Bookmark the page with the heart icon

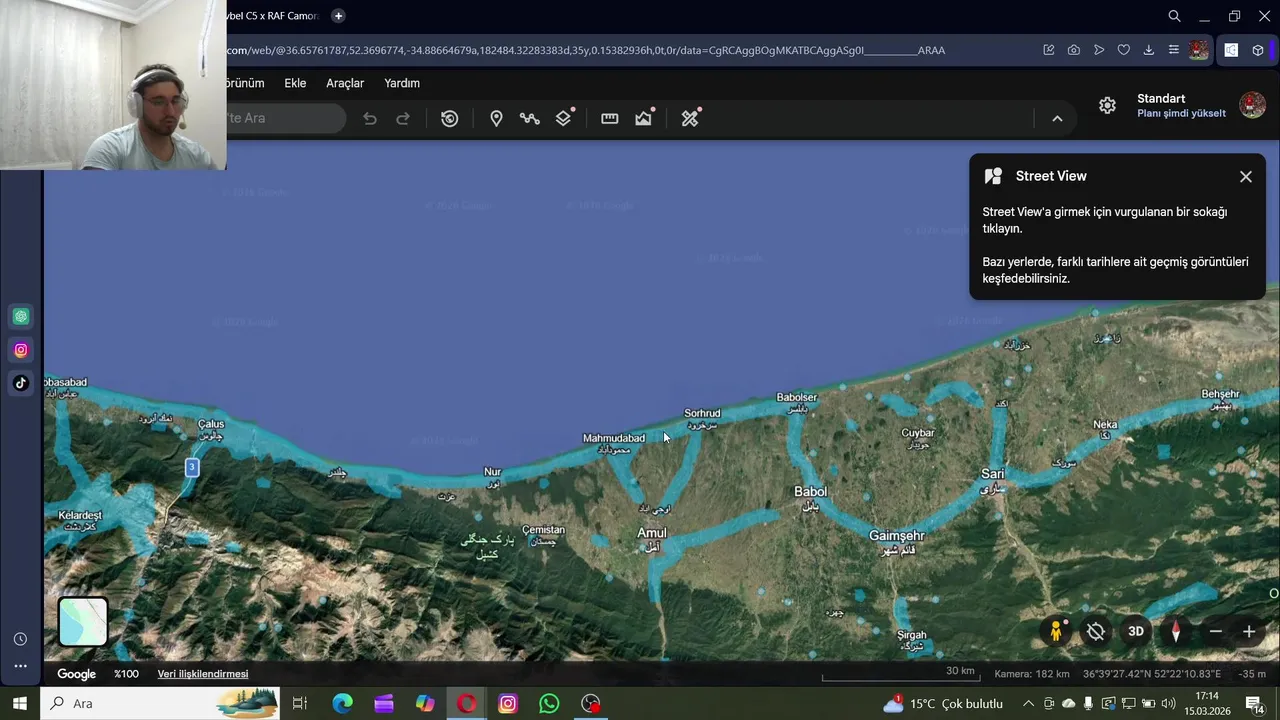point(1124,50)
